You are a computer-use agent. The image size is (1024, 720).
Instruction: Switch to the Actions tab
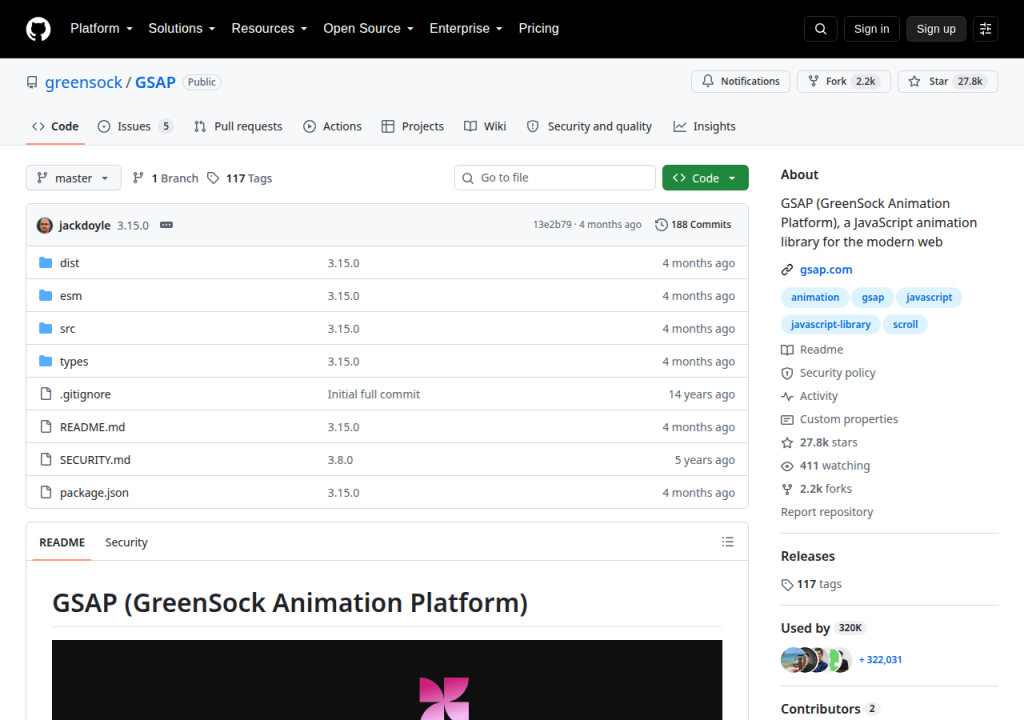(x=332, y=126)
